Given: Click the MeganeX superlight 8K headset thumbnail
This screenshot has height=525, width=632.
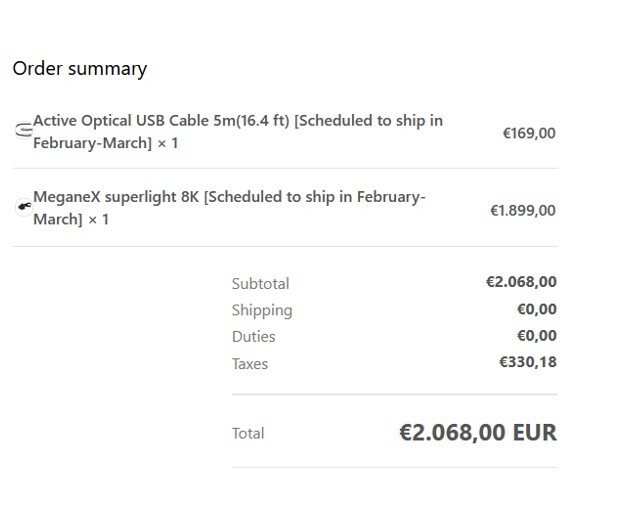Looking at the screenshot, I should pos(24,207).
